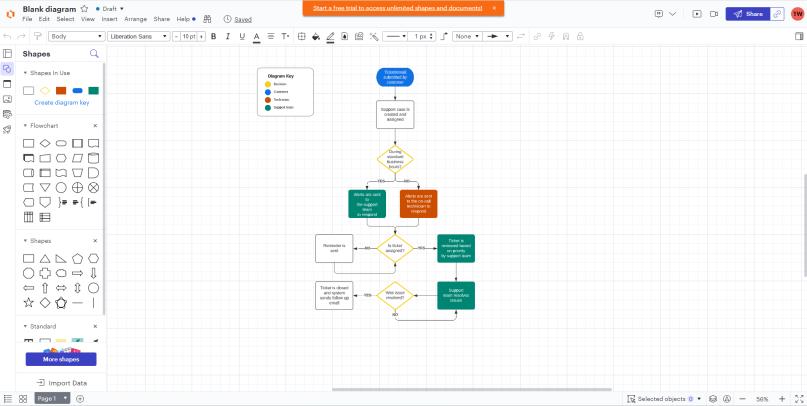Open the comments panel icon
This screenshot has width=807, height=406.
coord(659,14)
